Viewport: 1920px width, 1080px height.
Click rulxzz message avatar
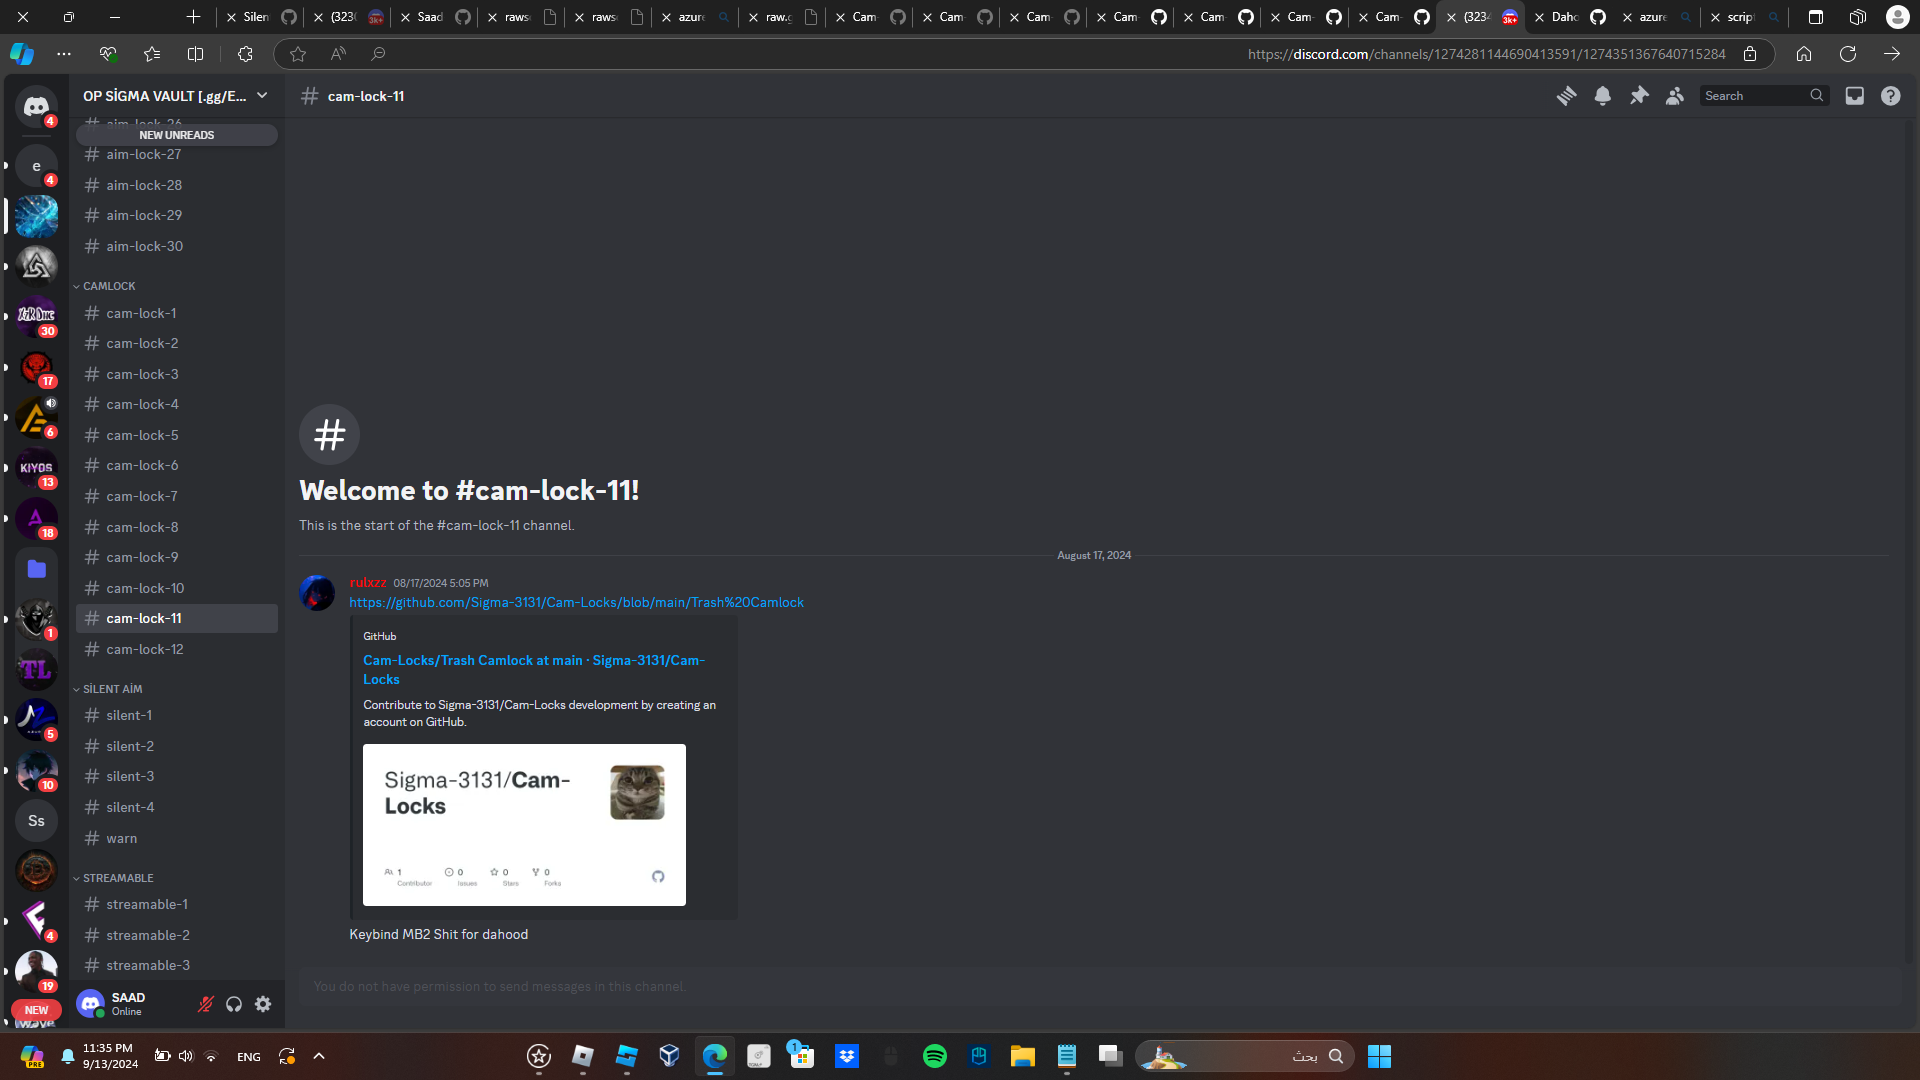tap(317, 593)
